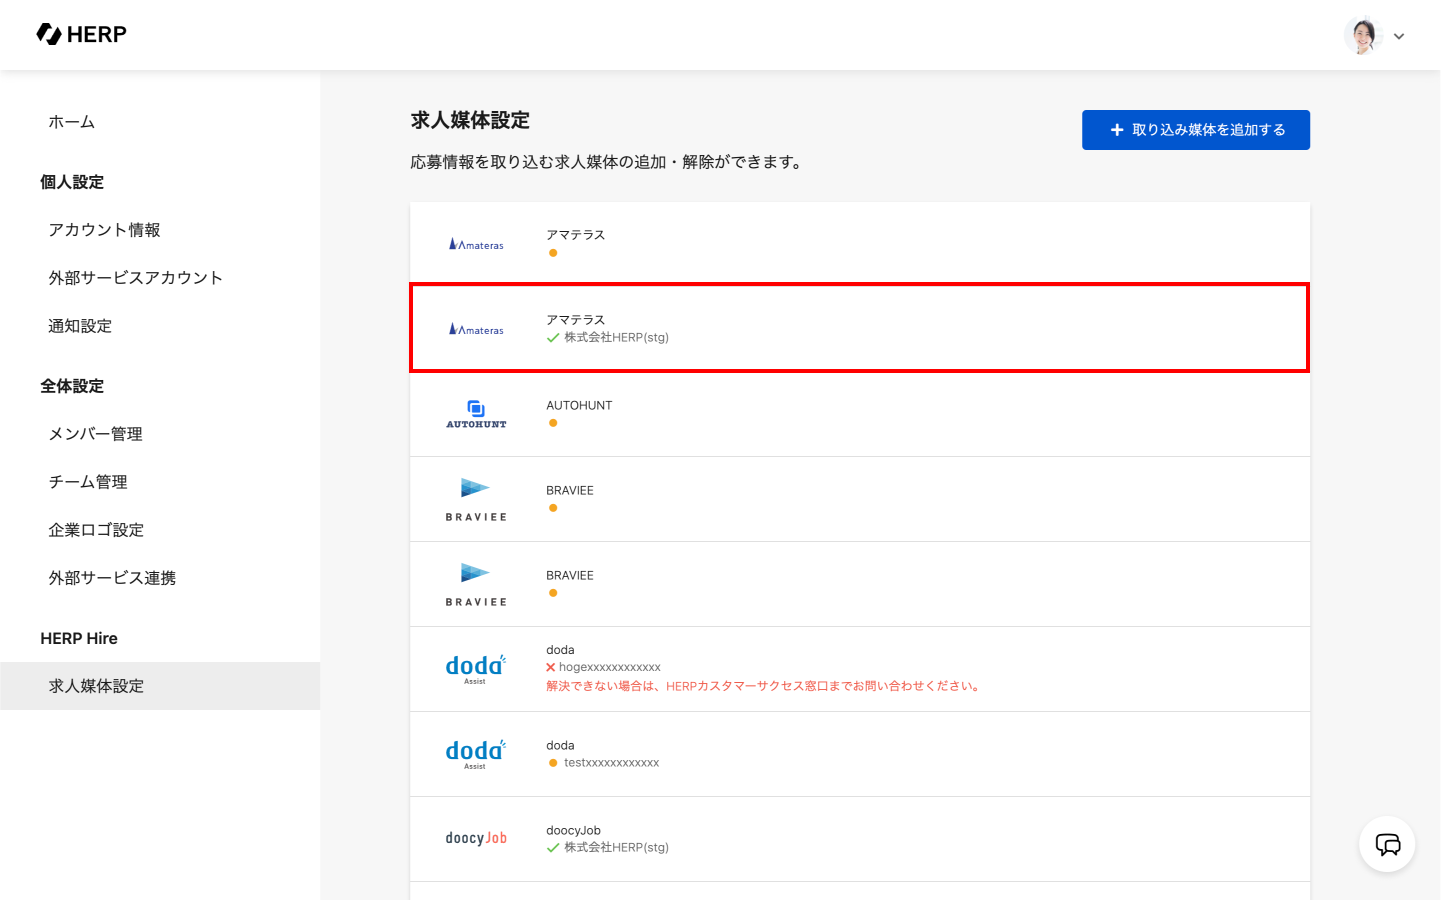Click the user profile avatar
This screenshot has width=1441, height=900.
click(1363, 35)
